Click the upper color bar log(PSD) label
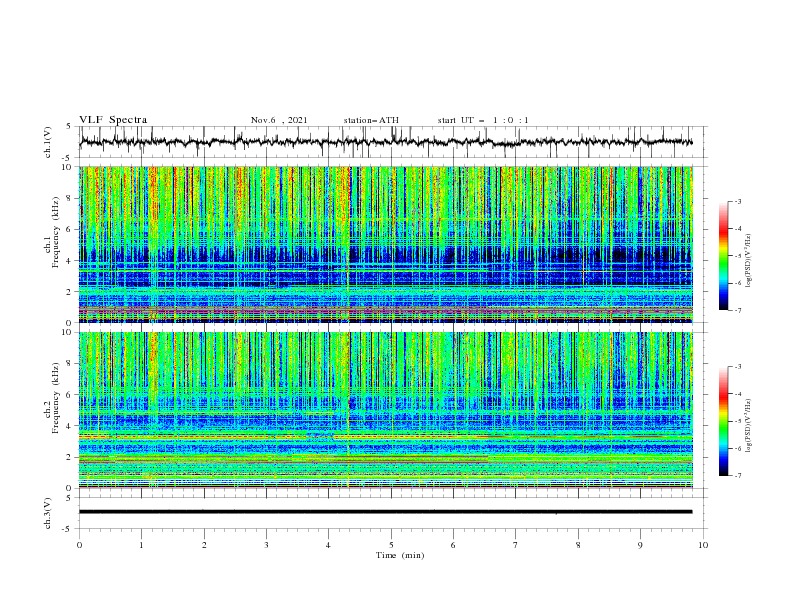This screenshot has height=612, width=792. pyautogui.click(x=749, y=261)
